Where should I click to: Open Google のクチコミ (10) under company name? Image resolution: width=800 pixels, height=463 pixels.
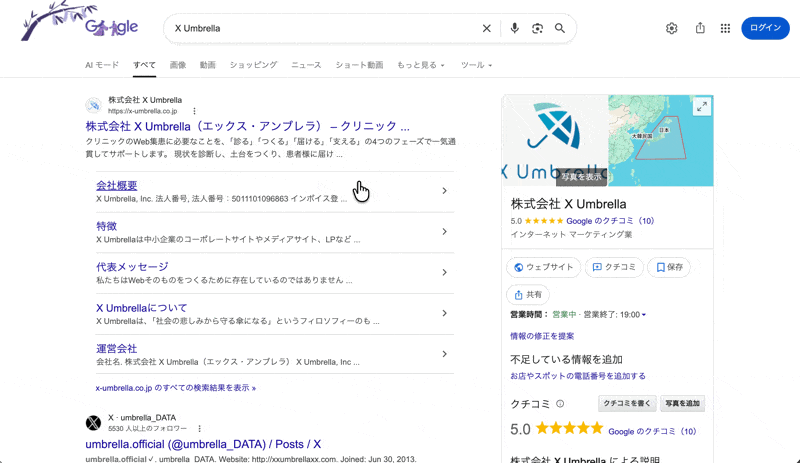tap(610, 221)
